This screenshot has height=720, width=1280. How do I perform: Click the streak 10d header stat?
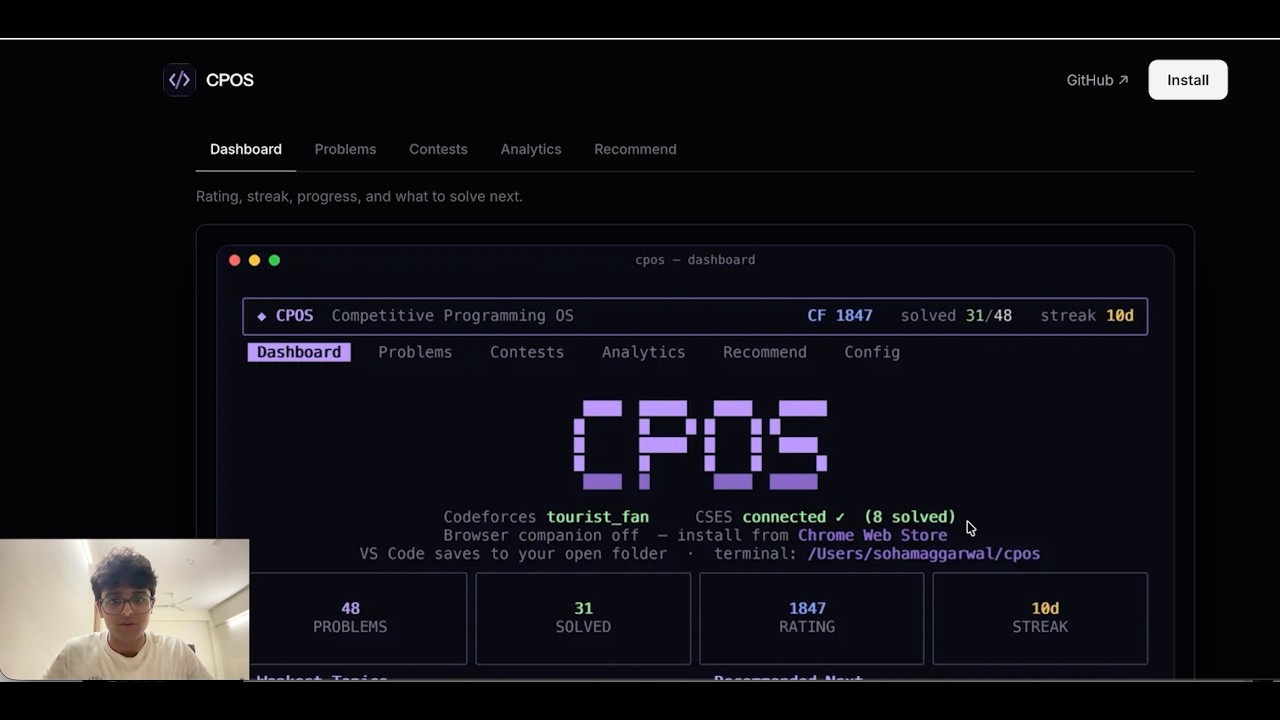point(1087,316)
